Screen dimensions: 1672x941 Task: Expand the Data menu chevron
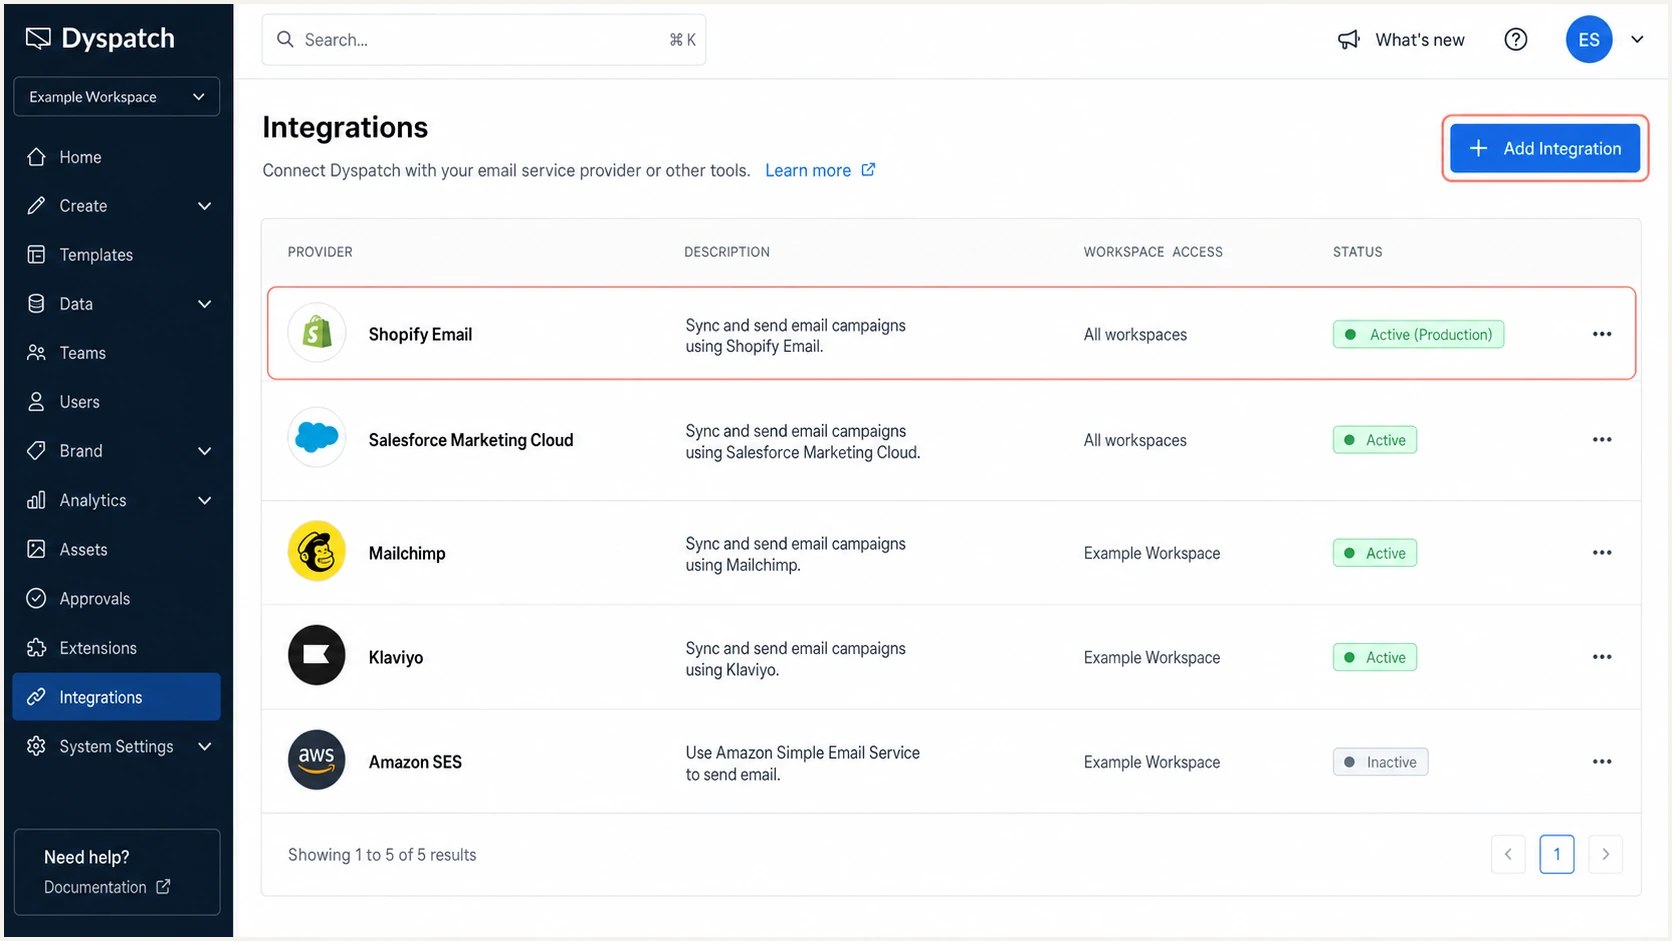pyautogui.click(x=205, y=304)
